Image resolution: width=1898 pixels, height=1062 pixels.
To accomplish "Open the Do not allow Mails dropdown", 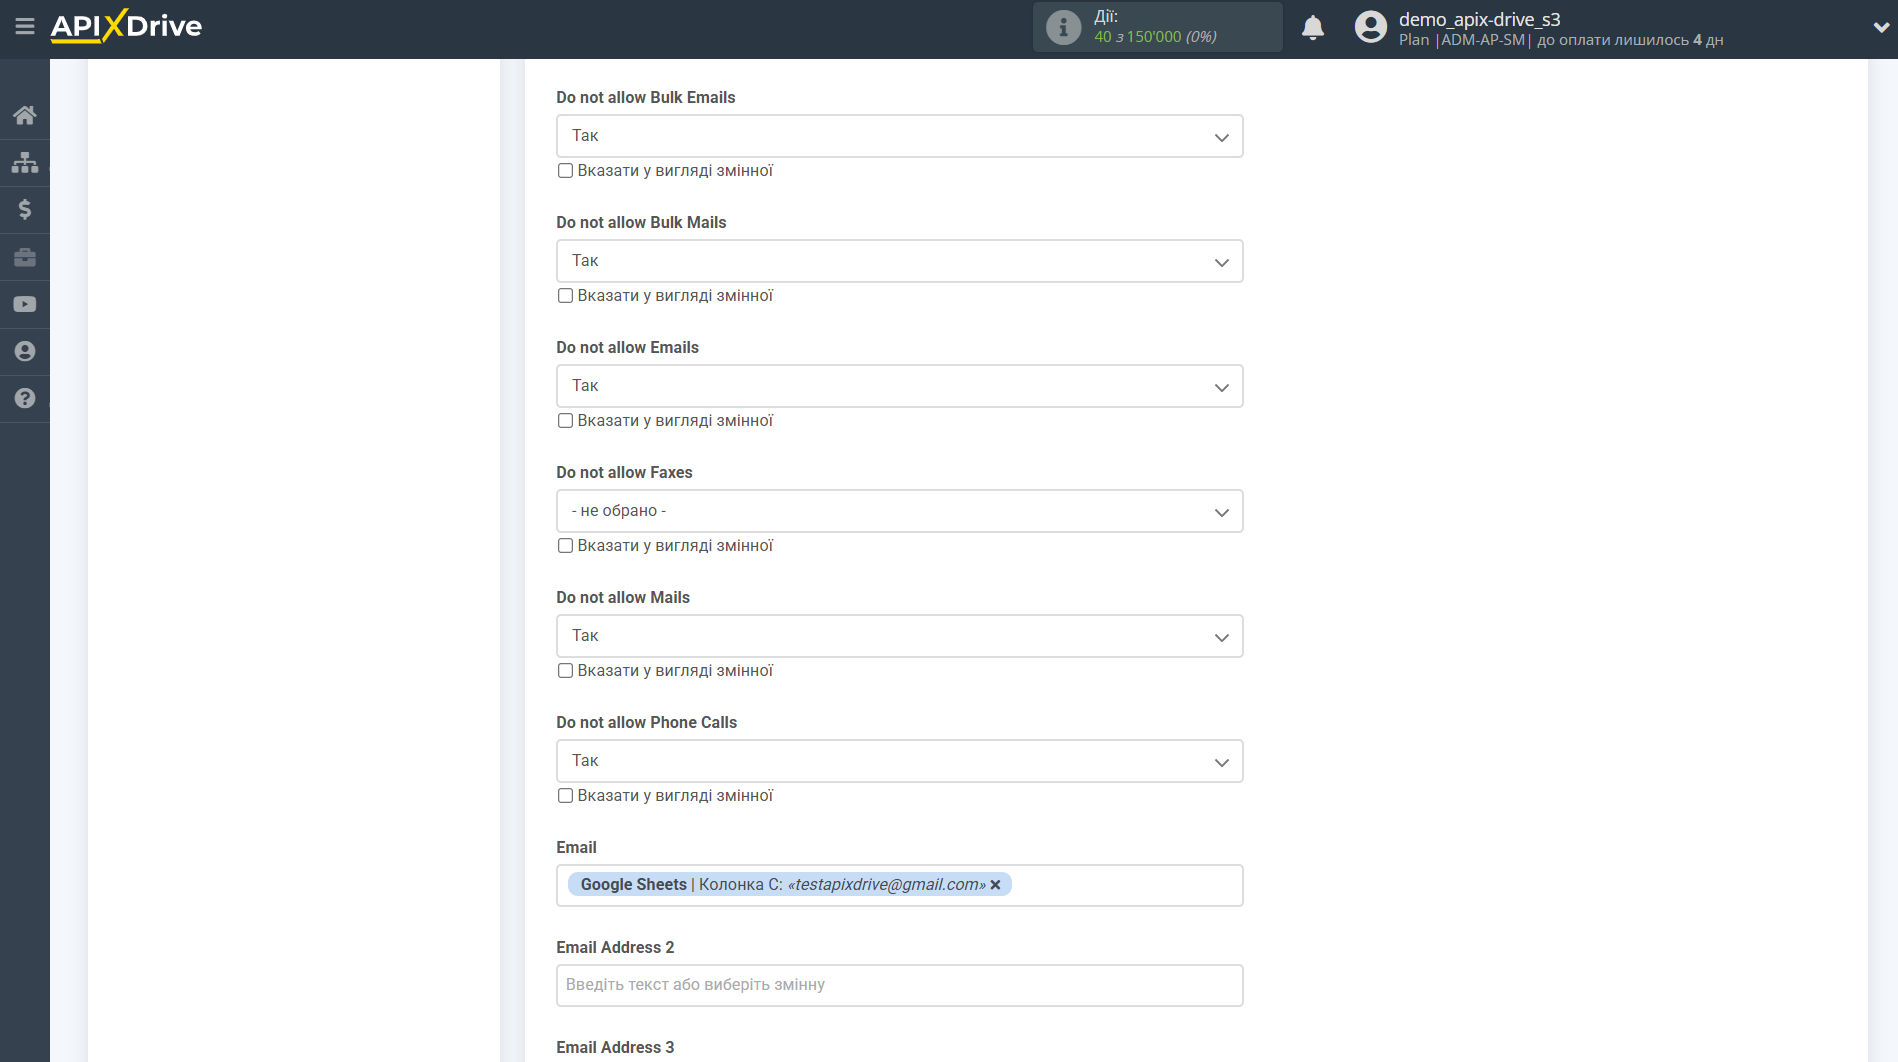I will tap(899, 636).
